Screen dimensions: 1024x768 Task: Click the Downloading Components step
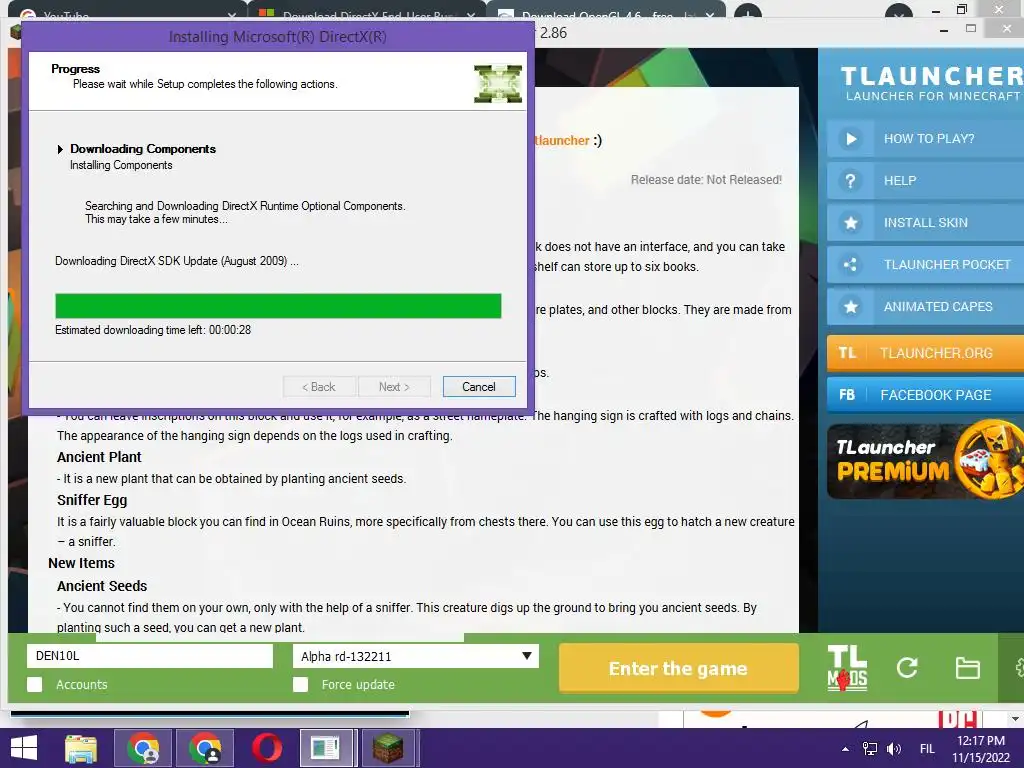click(142, 149)
